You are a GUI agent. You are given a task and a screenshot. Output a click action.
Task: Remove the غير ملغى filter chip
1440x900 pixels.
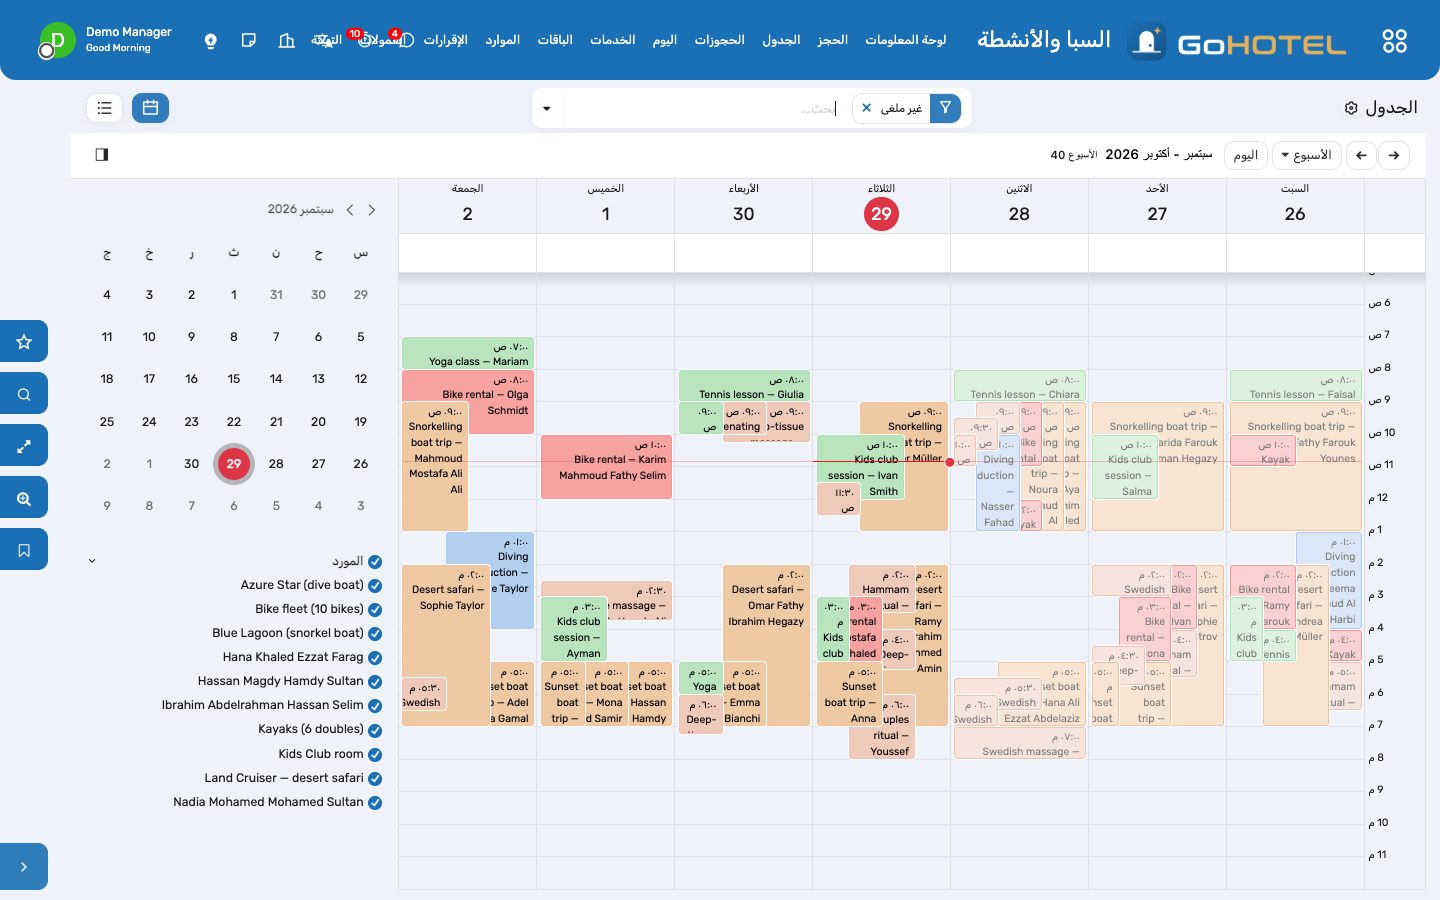point(867,108)
